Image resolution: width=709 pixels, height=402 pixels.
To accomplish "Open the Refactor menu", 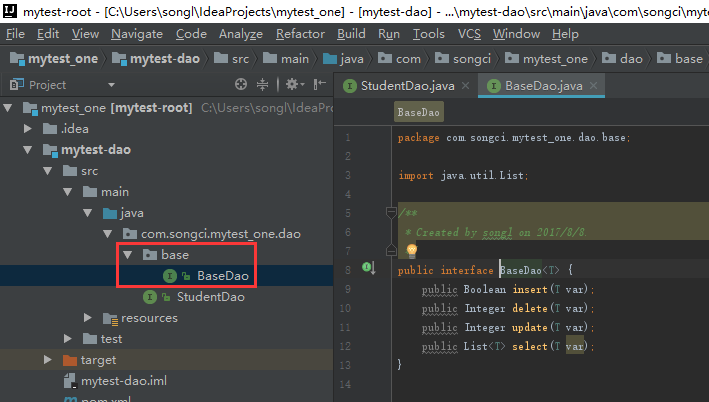I will tap(300, 34).
